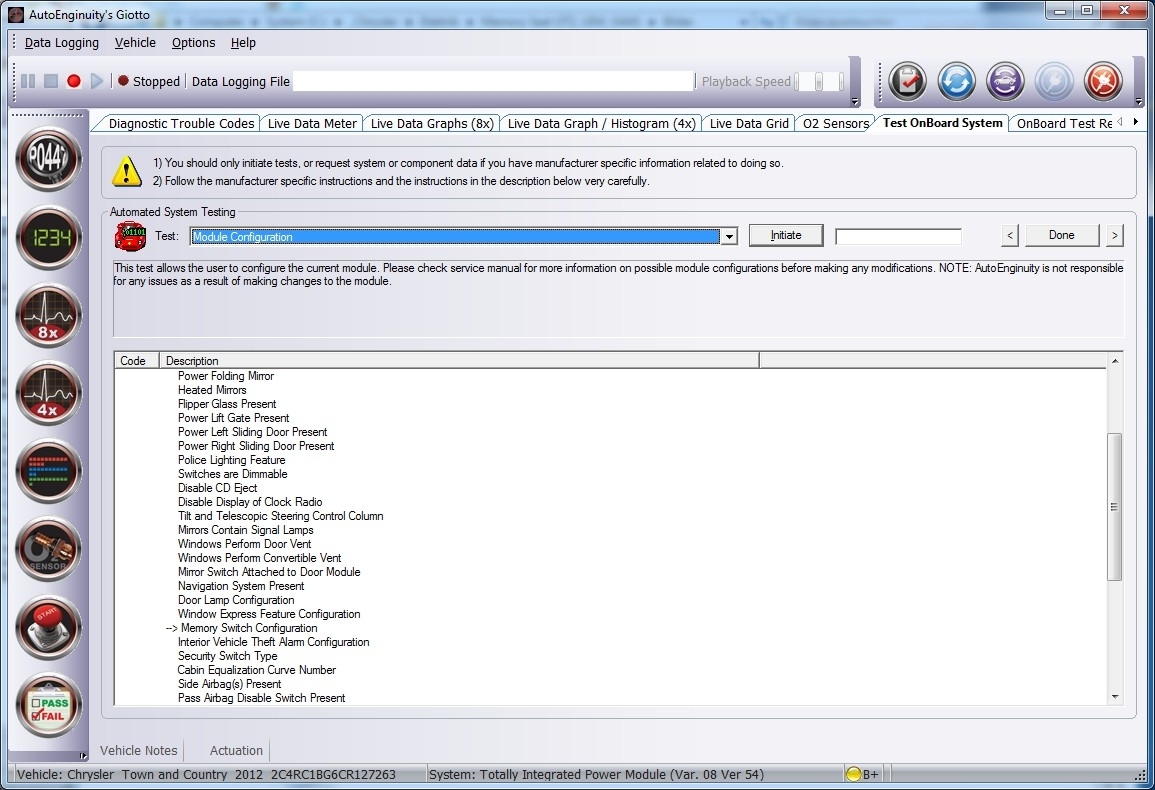This screenshot has height=790, width=1155.
Task: Expand the sidebar overflow arrow at bottom
Action: click(x=82, y=755)
